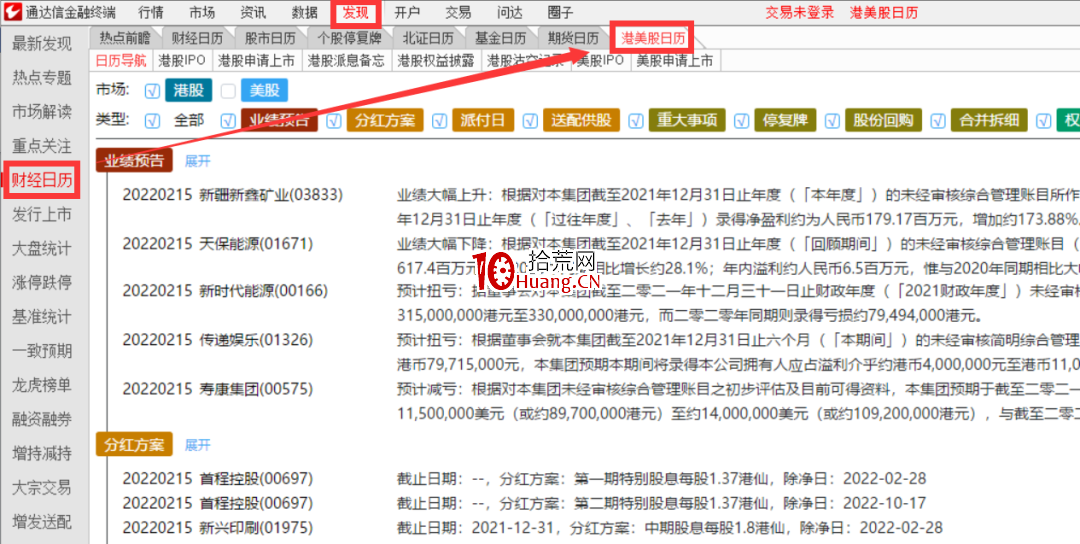
Task: Select the 港股申请上市 sub-tab
Action: point(256,61)
